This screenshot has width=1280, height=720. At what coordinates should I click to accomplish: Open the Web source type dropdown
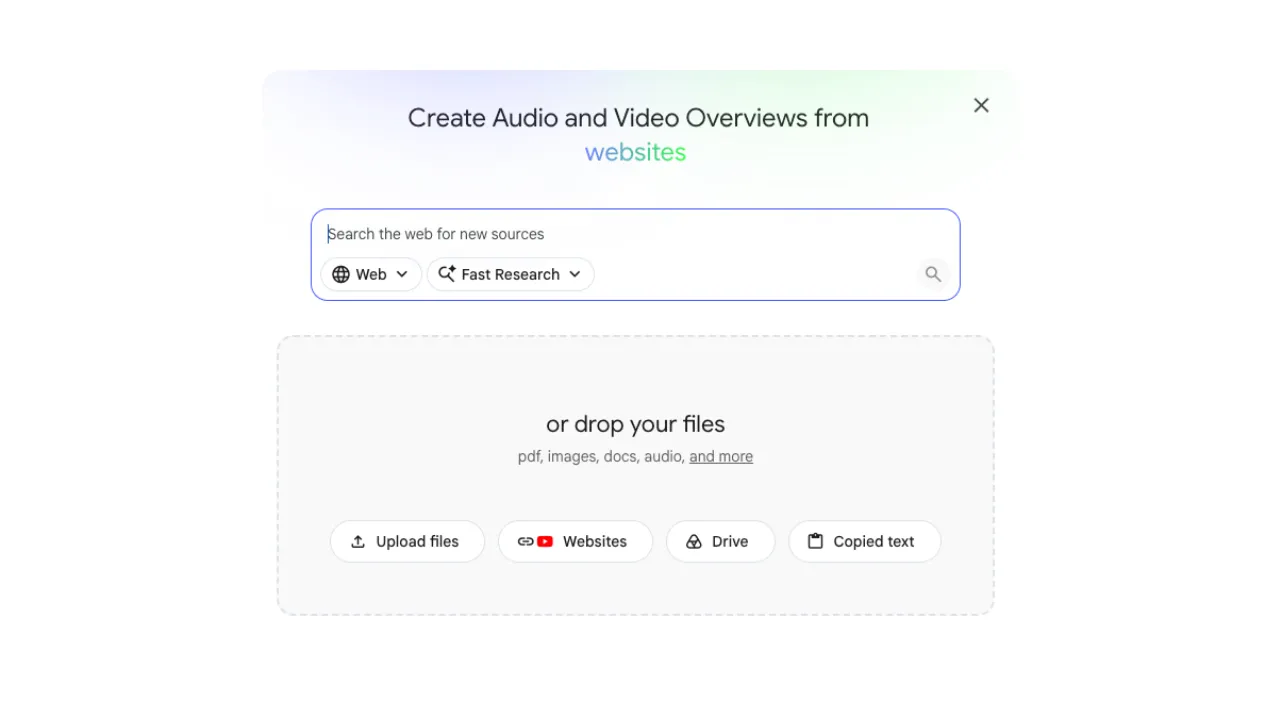click(371, 274)
